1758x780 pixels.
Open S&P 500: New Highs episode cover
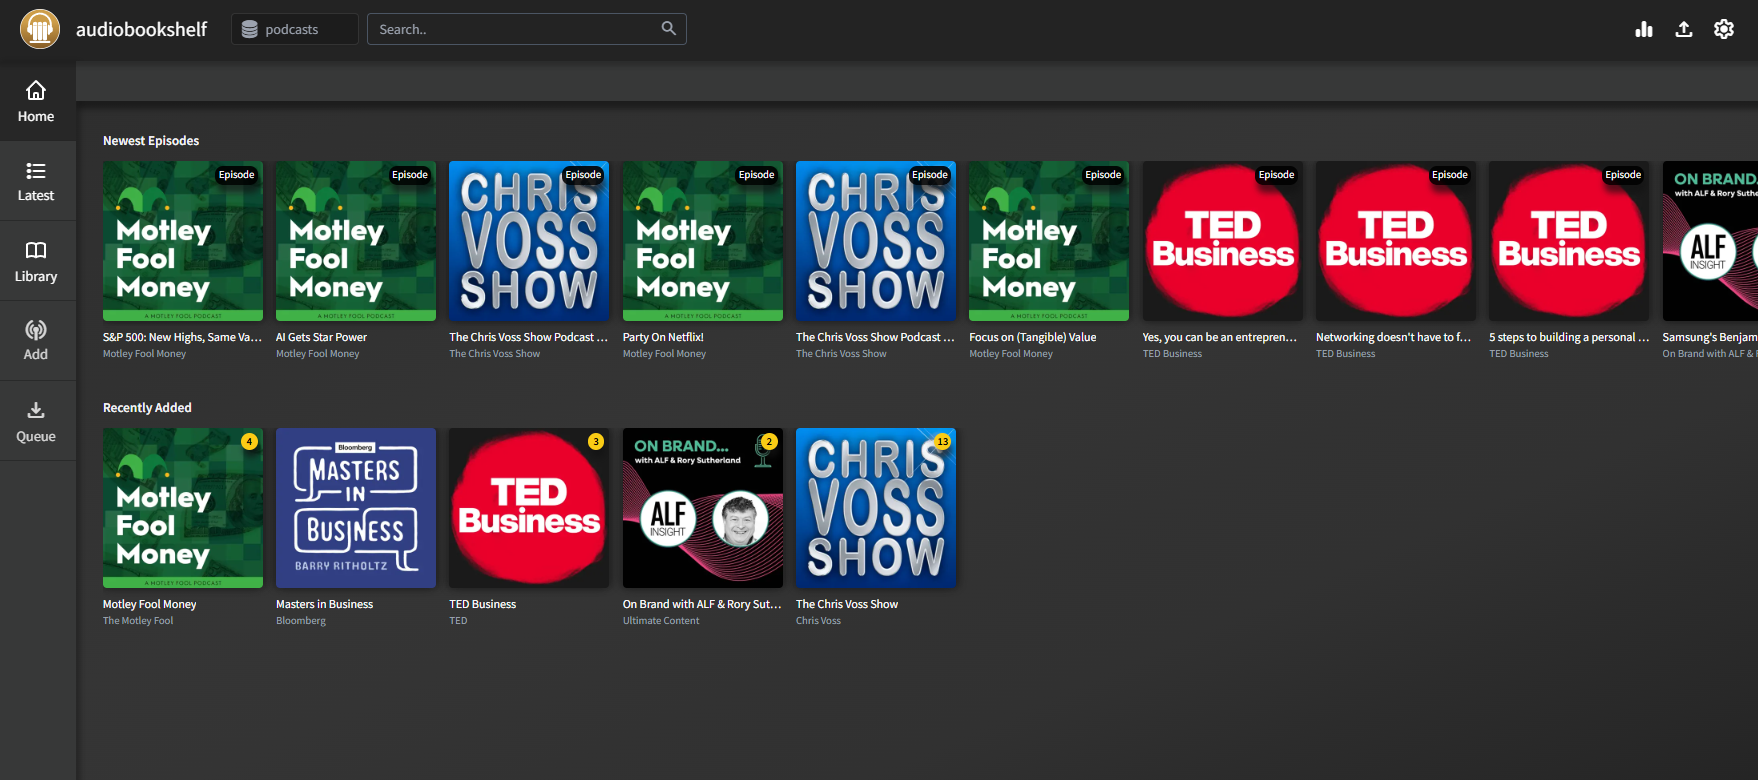coord(183,241)
